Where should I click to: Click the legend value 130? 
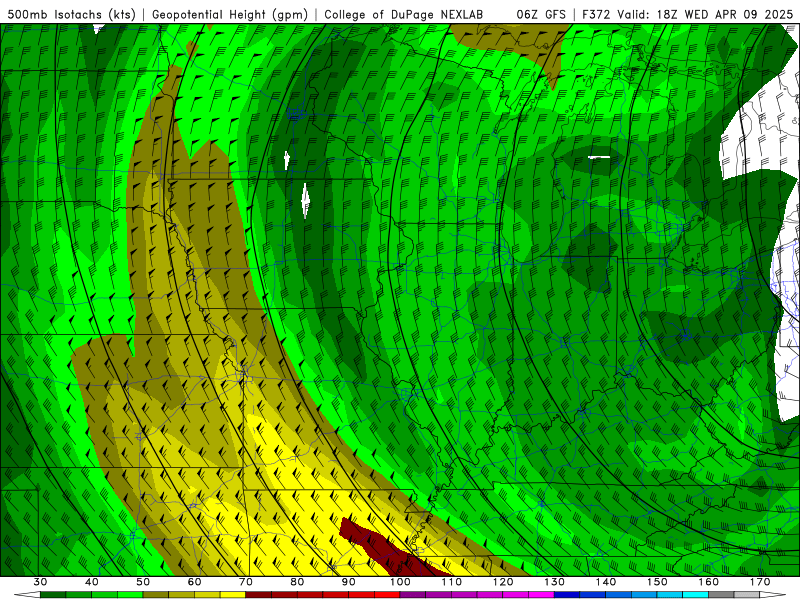click(x=555, y=582)
